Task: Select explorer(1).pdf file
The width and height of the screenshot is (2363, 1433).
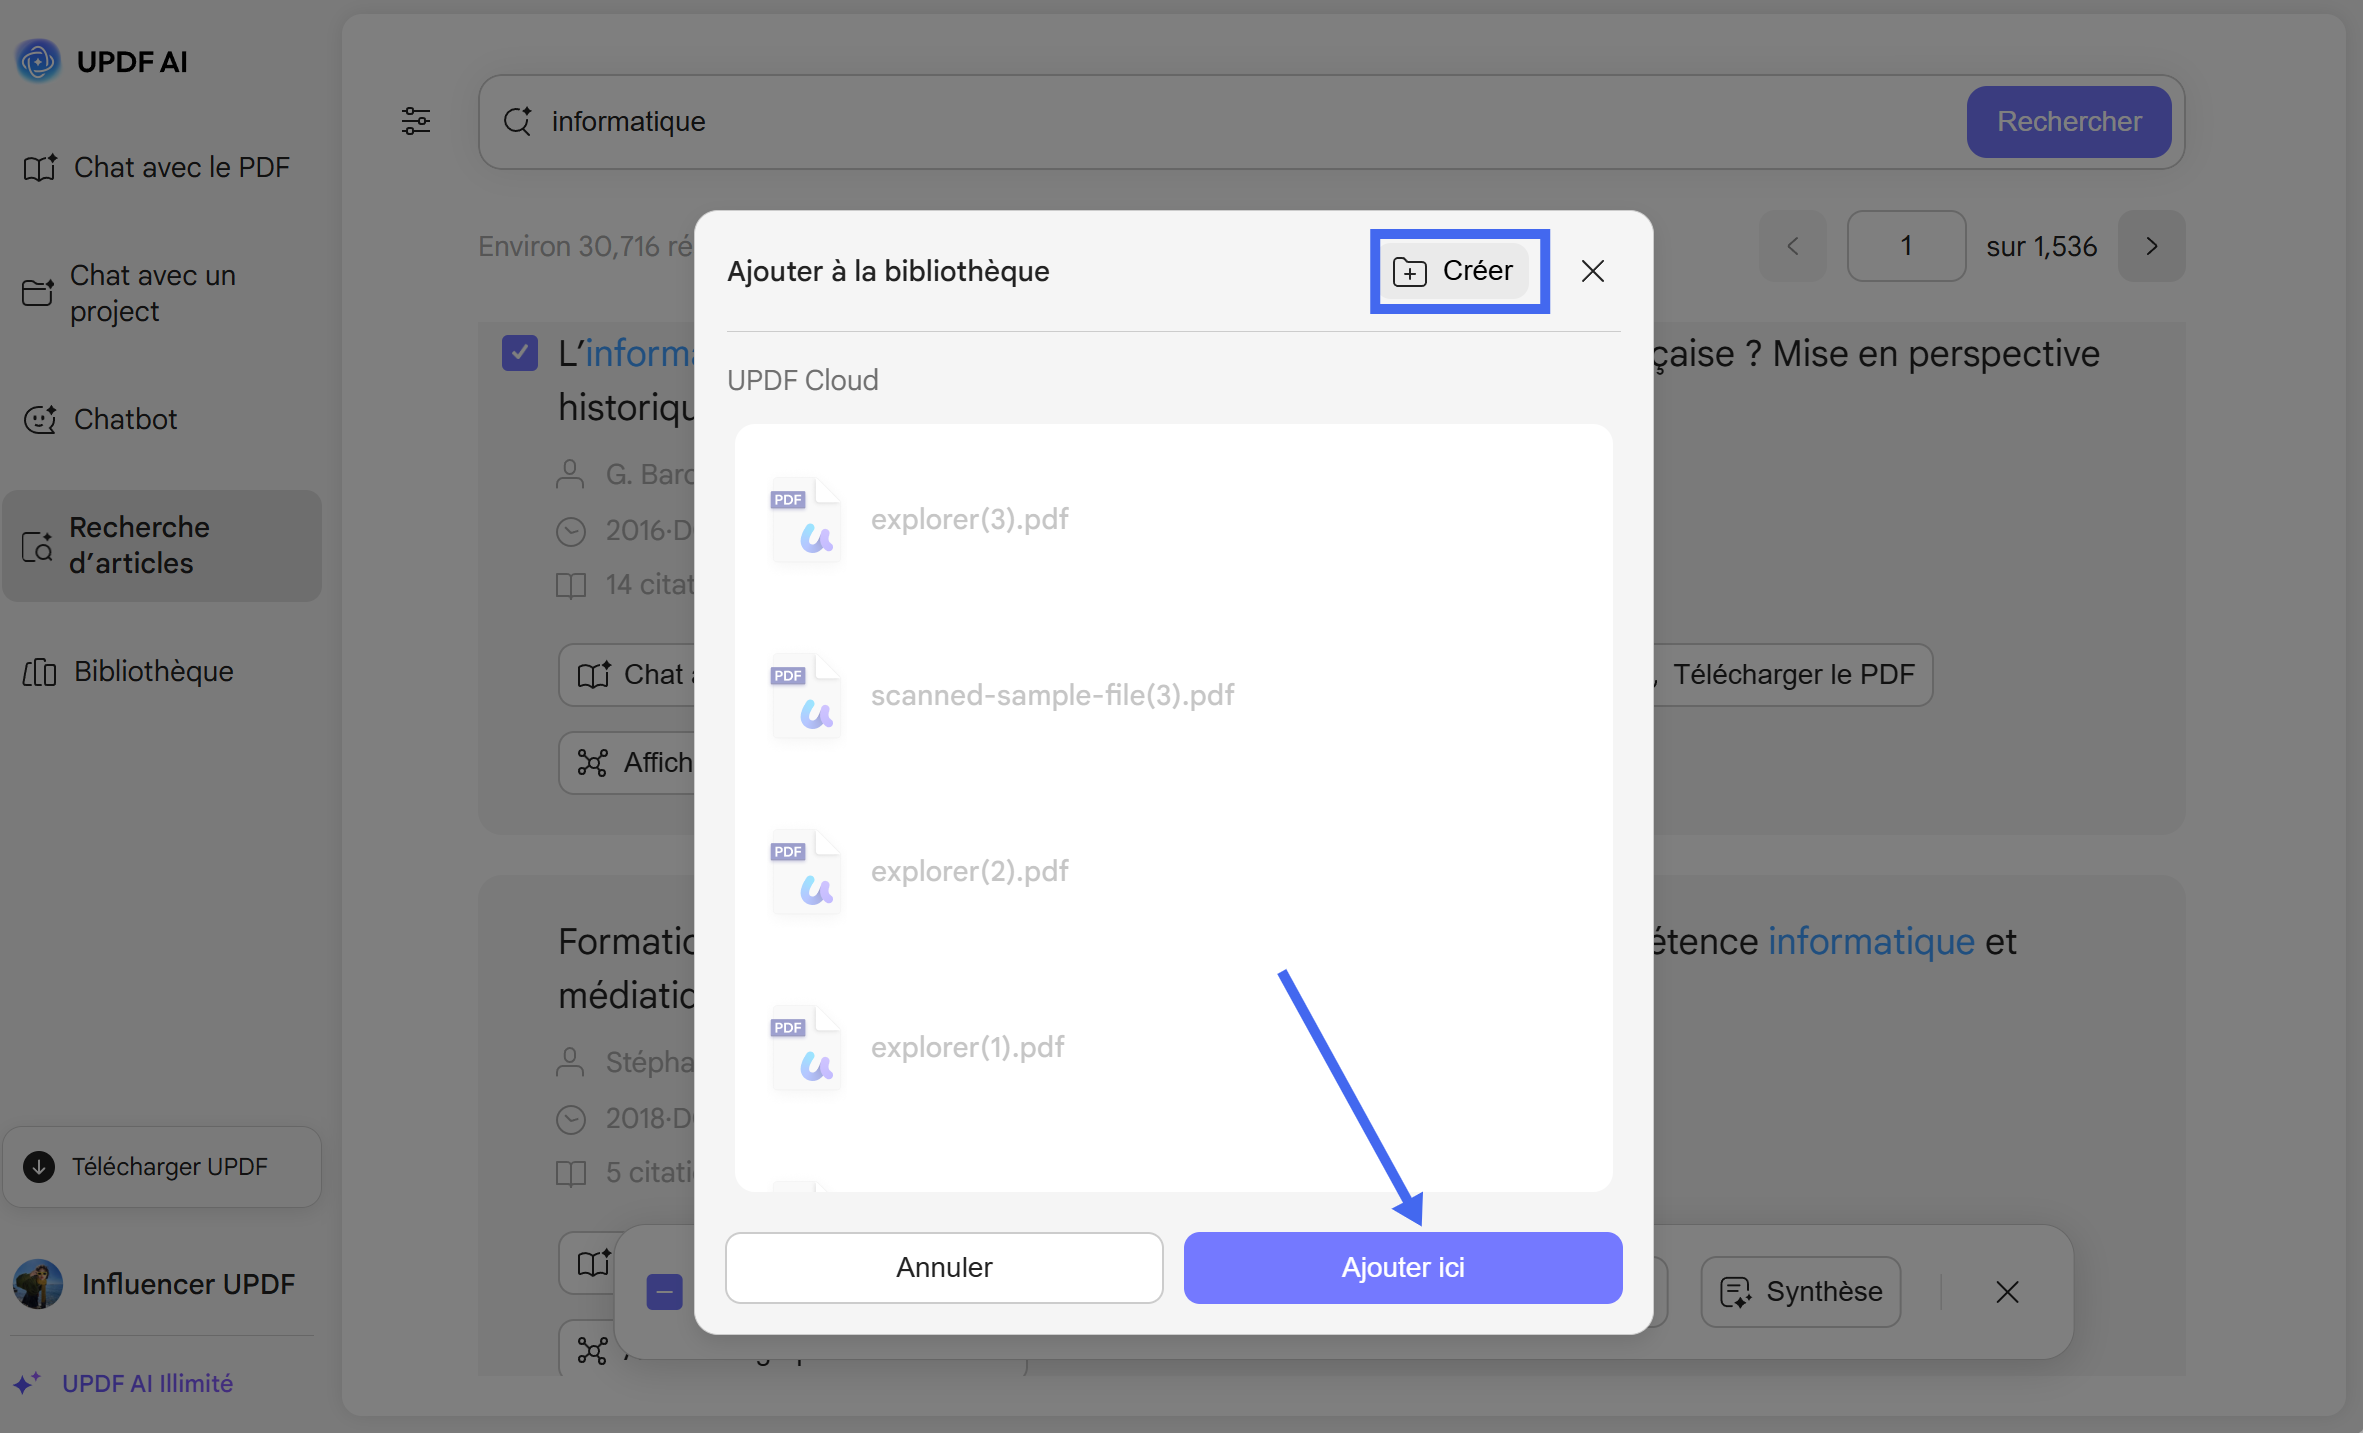Action: [1173, 1047]
